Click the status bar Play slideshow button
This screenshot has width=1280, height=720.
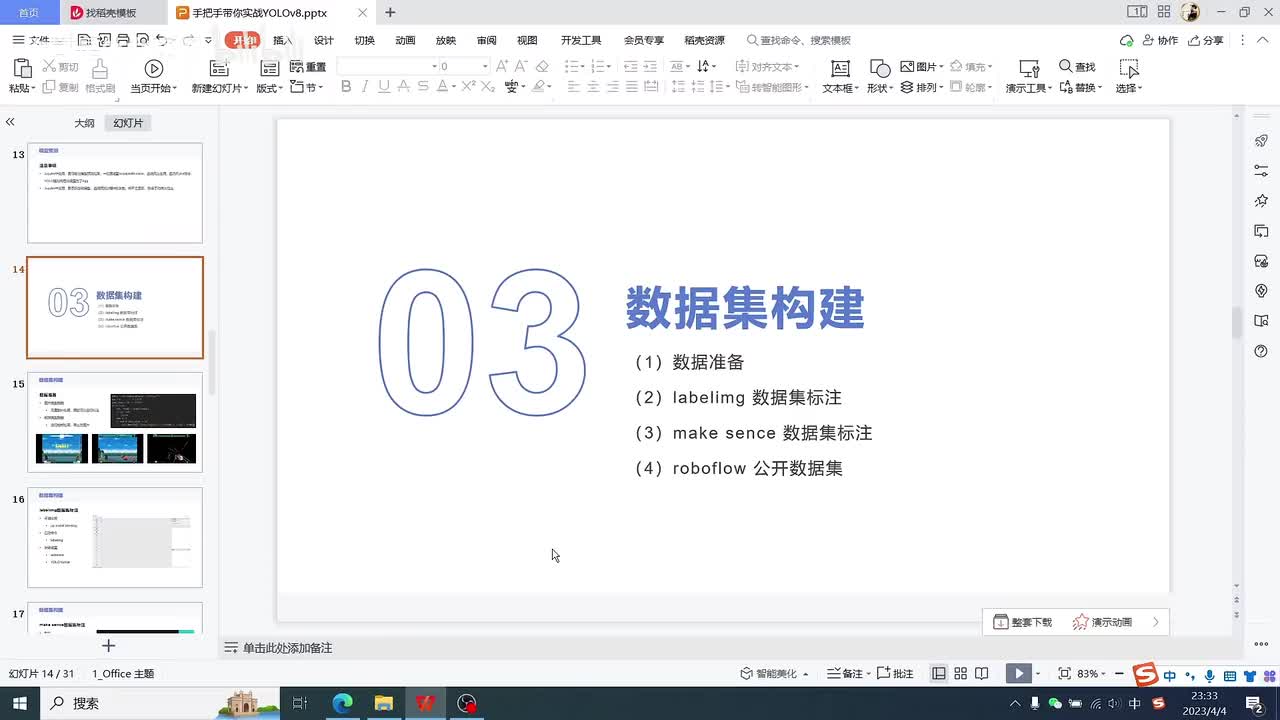point(1018,674)
